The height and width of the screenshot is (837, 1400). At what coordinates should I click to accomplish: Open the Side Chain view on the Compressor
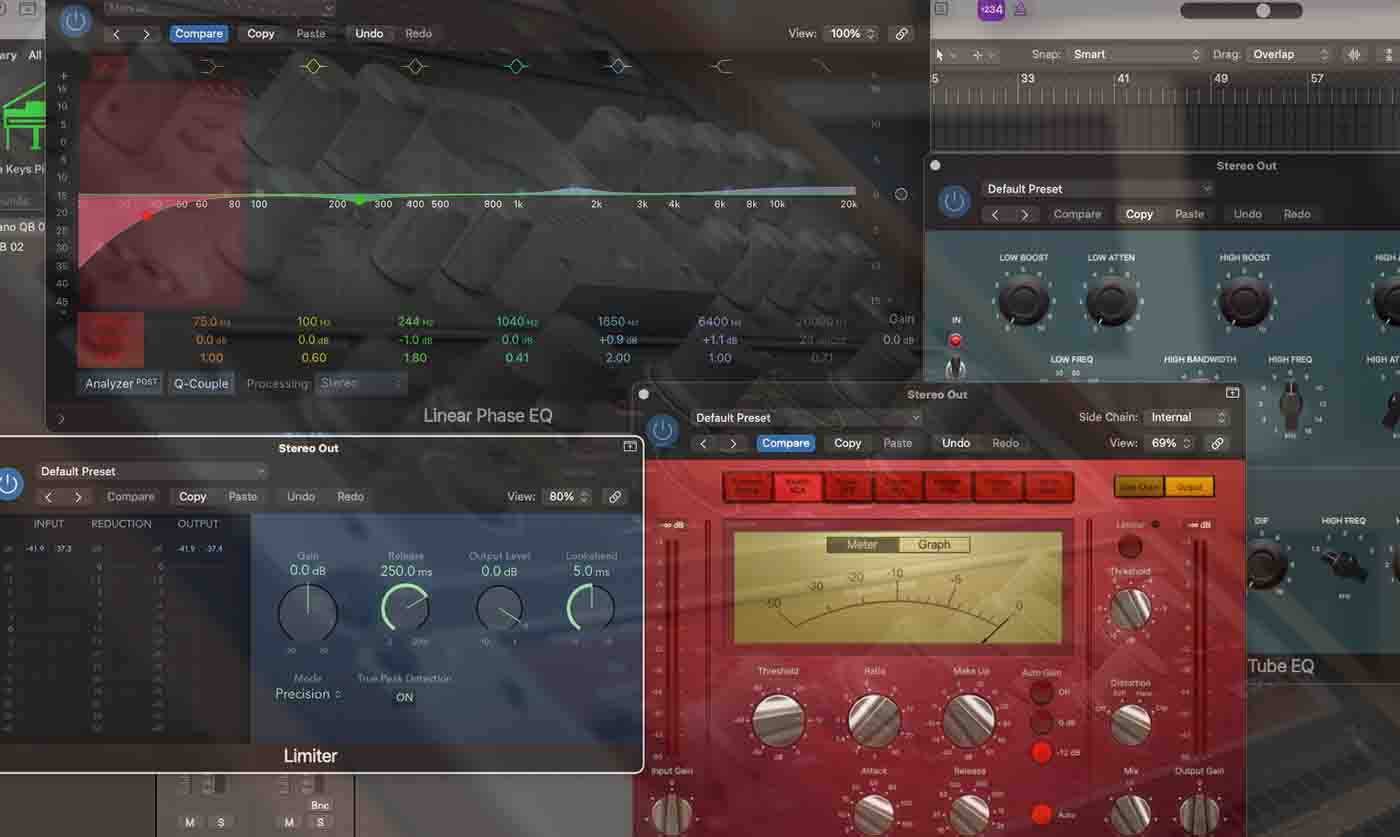tap(1139, 486)
